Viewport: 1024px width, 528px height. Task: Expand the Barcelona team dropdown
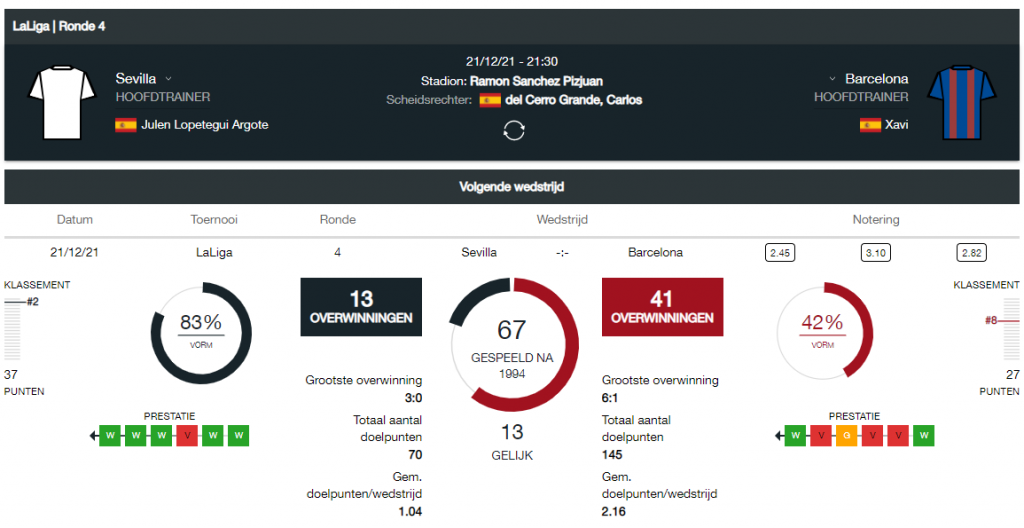(x=832, y=79)
